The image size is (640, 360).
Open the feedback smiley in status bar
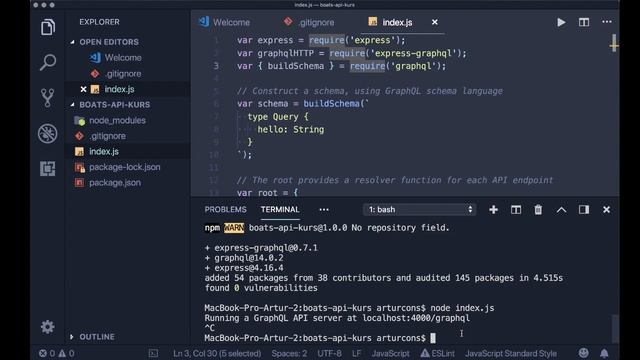click(584, 353)
